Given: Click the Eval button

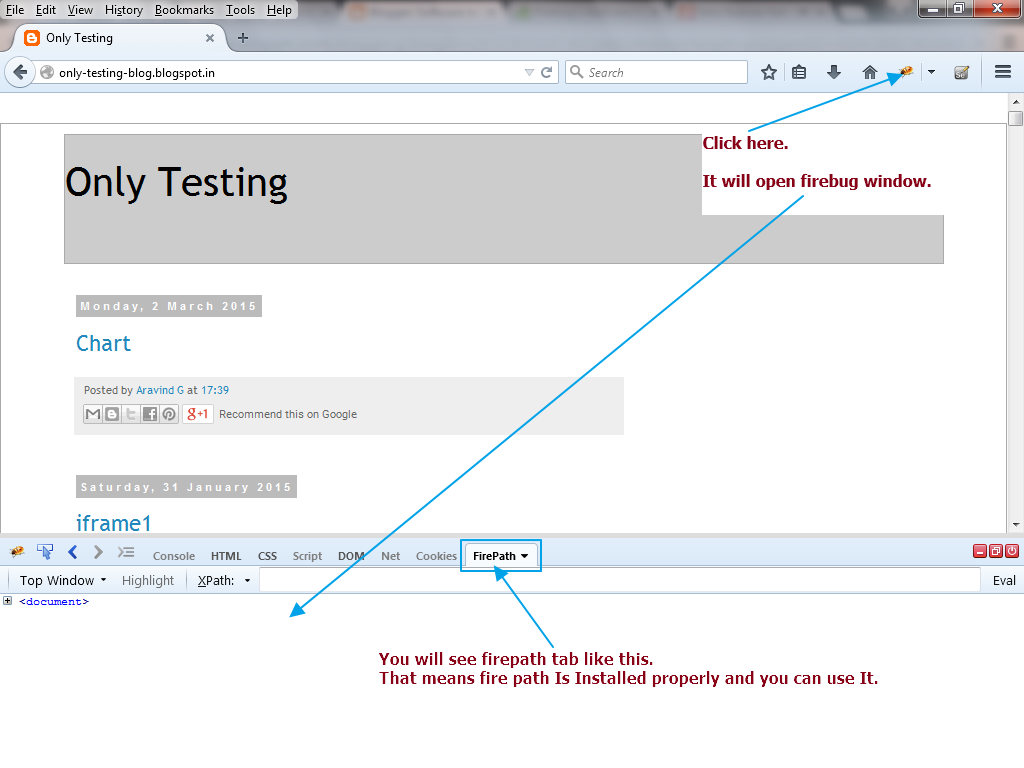Looking at the screenshot, I should 1003,579.
